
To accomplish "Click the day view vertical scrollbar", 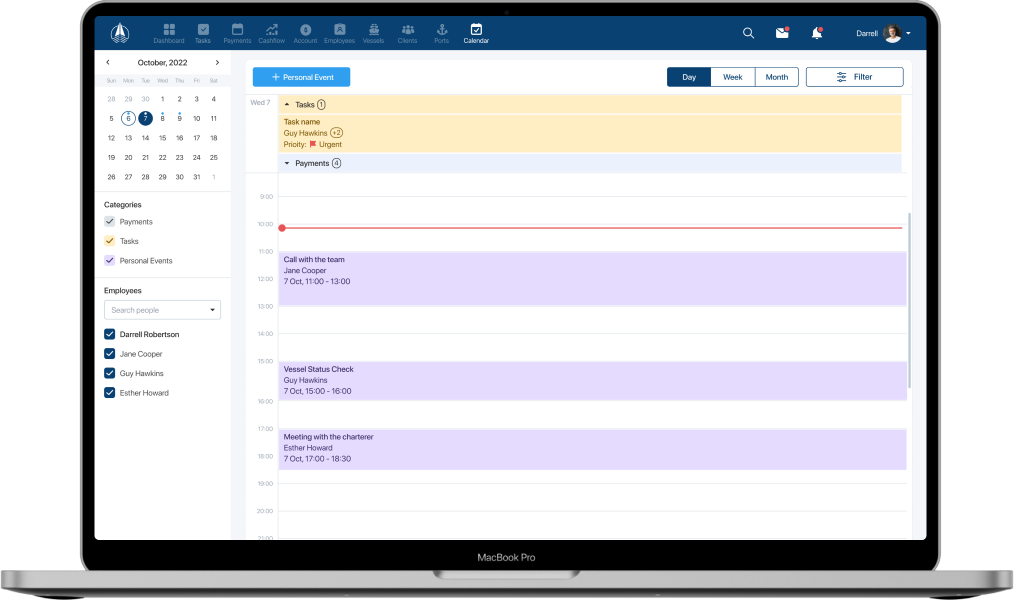I will 909,300.
